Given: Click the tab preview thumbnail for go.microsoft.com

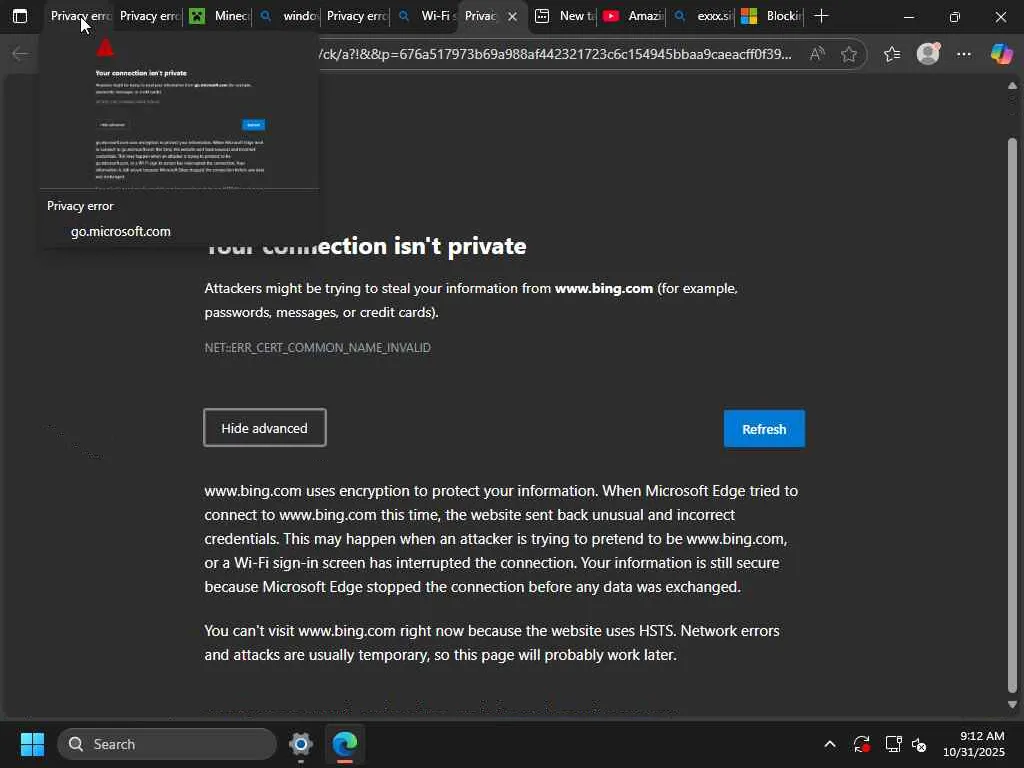Looking at the screenshot, I should (x=180, y=111).
